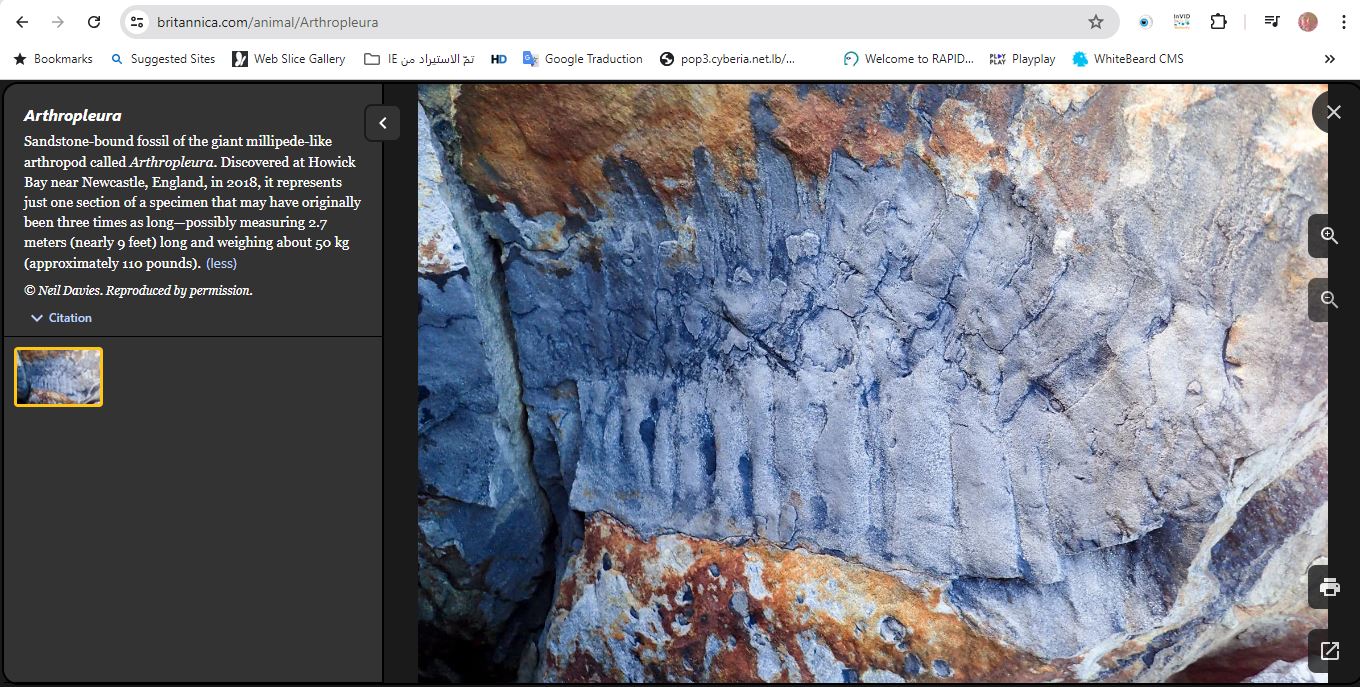
Task: Click the (less) link in caption
Action: tap(221, 264)
